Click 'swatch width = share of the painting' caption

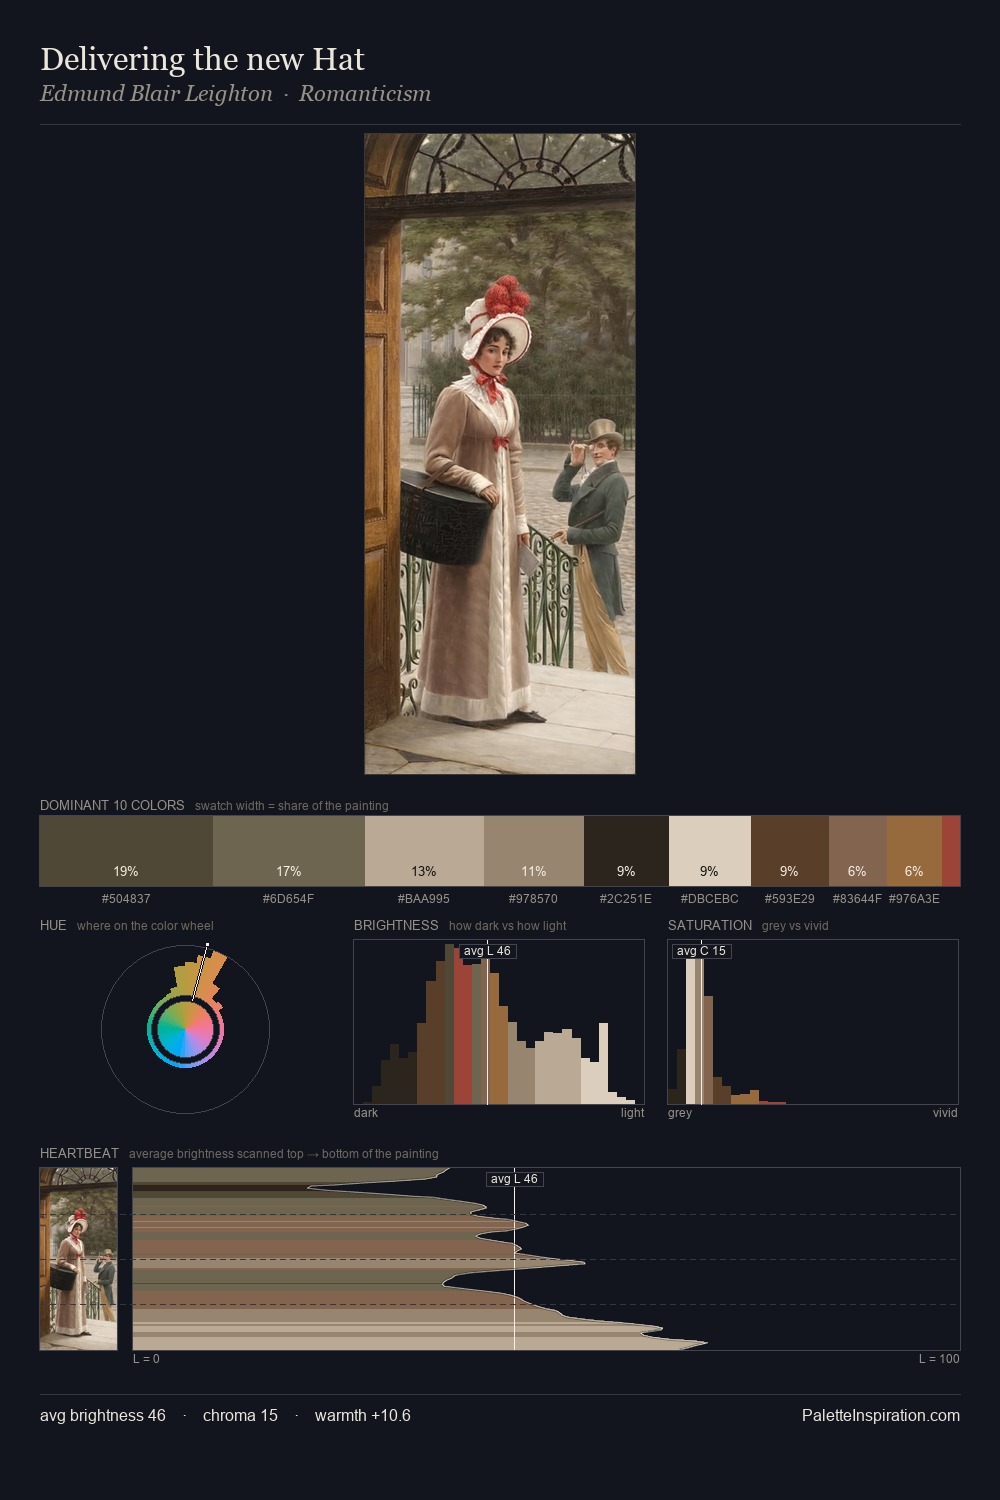coord(292,806)
